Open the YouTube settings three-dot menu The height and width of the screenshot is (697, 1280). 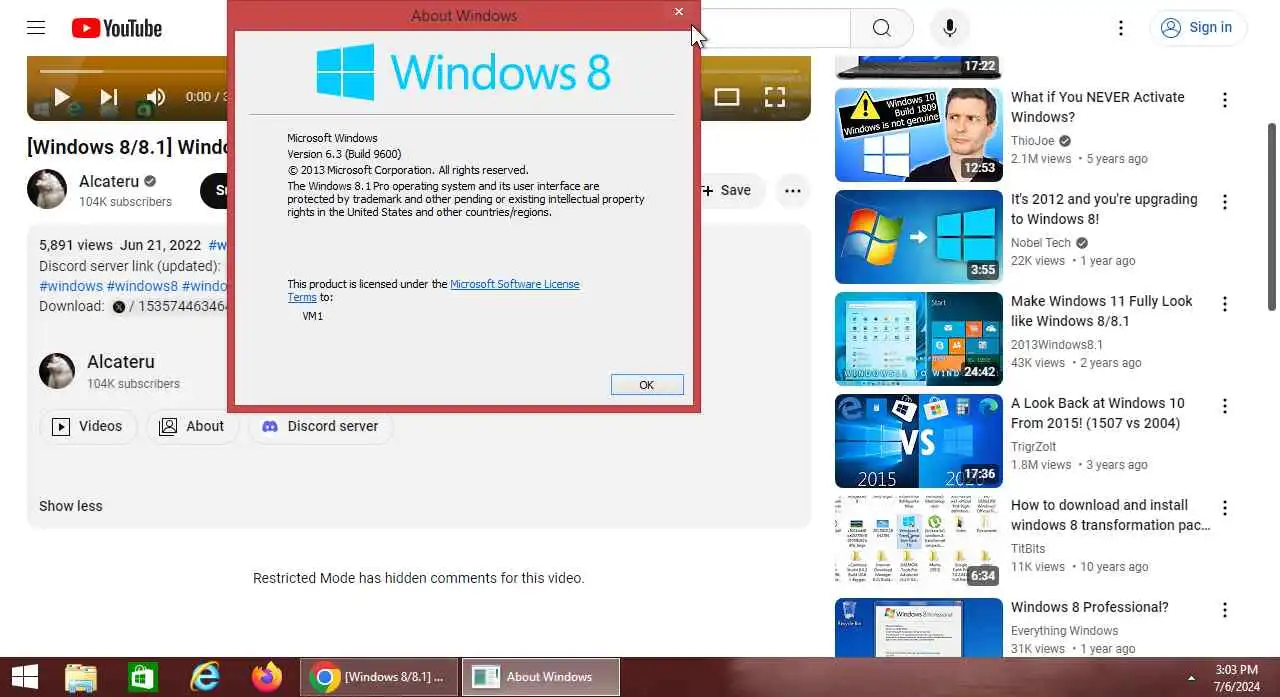click(x=1121, y=28)
